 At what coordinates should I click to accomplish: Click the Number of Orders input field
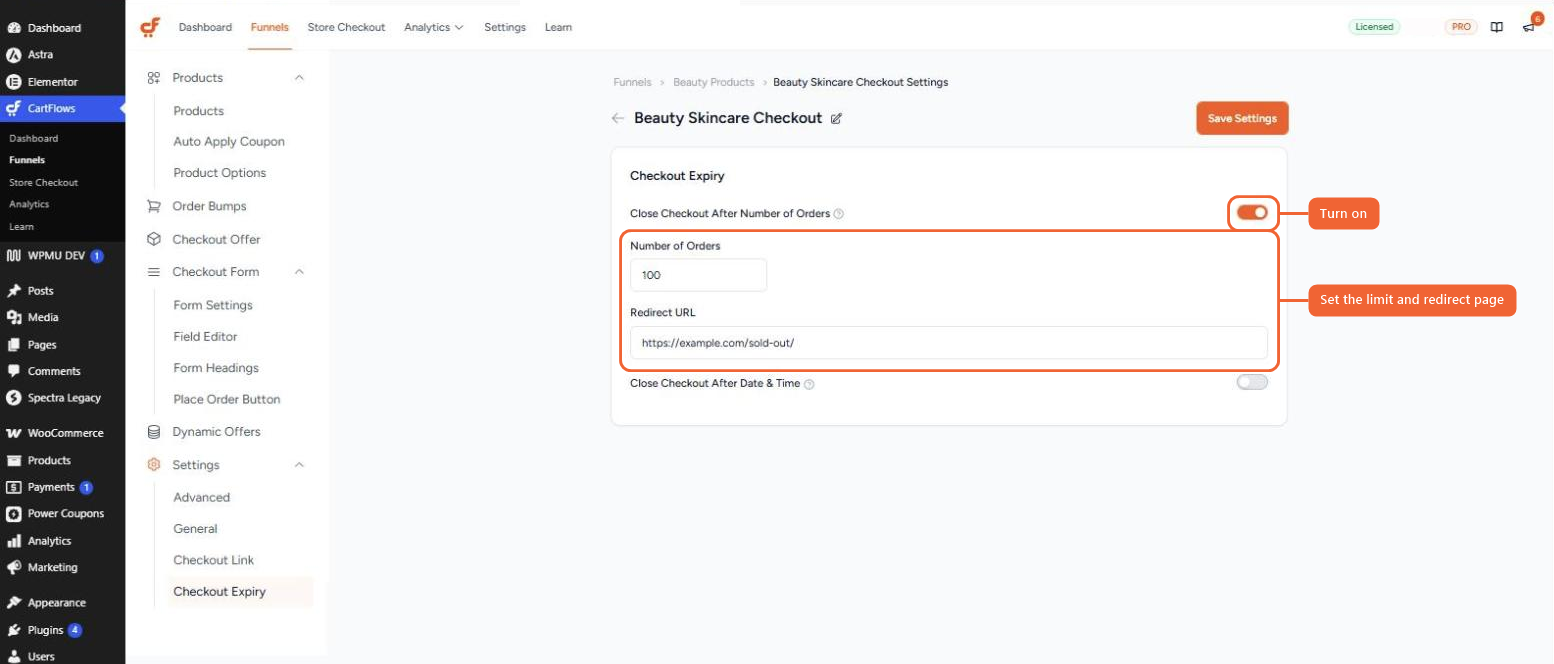698,275
